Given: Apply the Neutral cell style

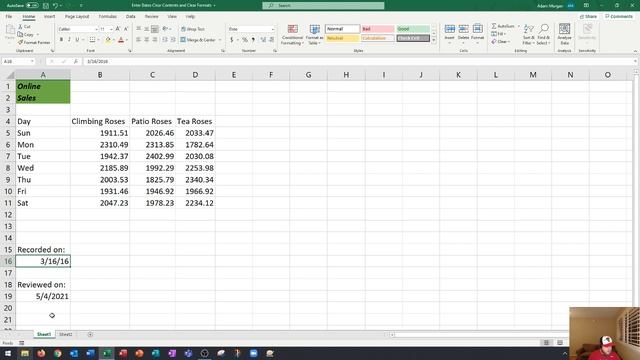Looking at the screenshot, I should pos(342,38).
